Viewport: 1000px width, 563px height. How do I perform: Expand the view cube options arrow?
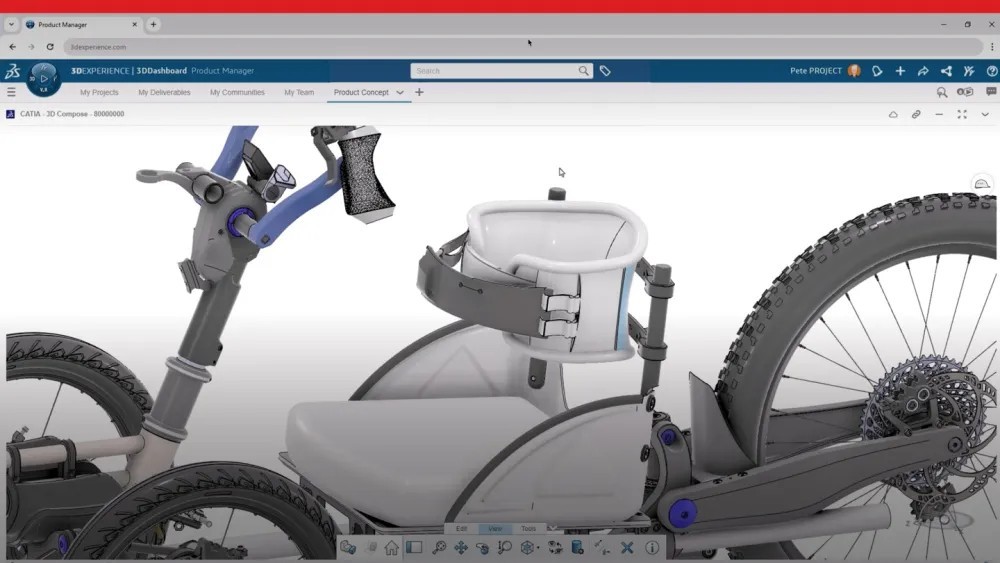pyautogui.click(x=537, y=548)
